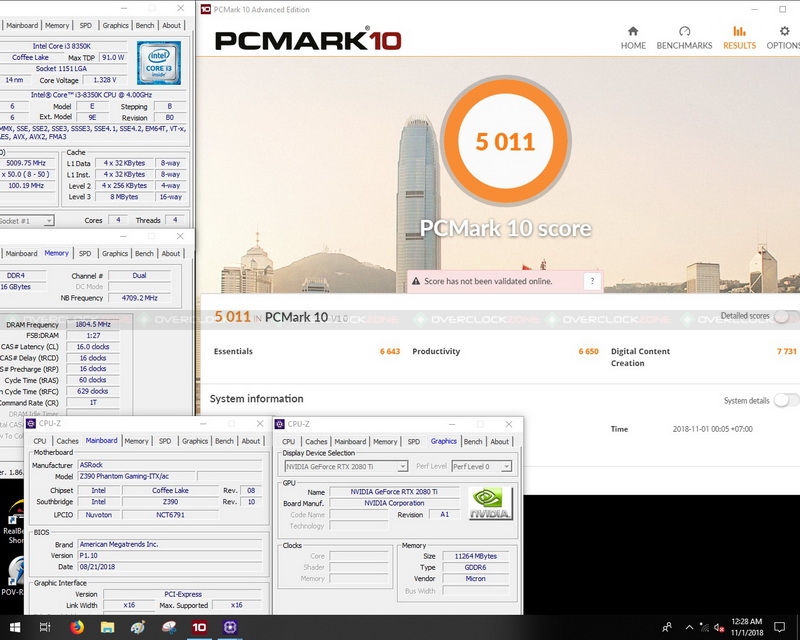Viewport: 800px width, 640px height.
Task: Switch to CPU-Z via its taskbar icon
Action: tap(230, 627)
